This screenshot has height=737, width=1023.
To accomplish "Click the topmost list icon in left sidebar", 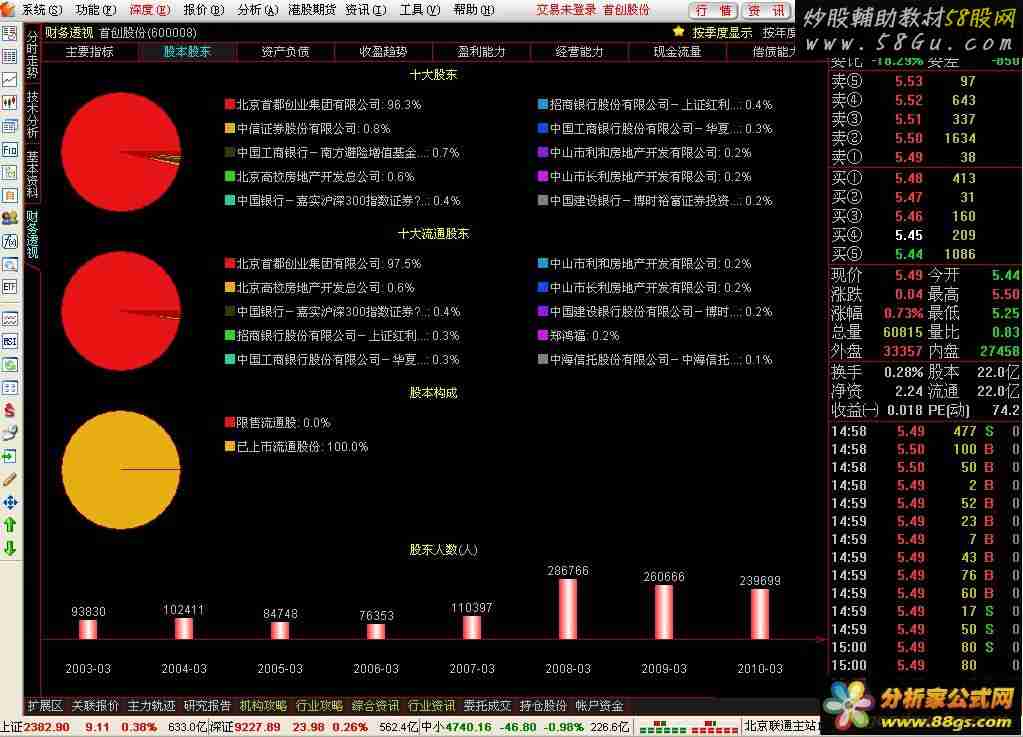I will [x=10, y=34].
